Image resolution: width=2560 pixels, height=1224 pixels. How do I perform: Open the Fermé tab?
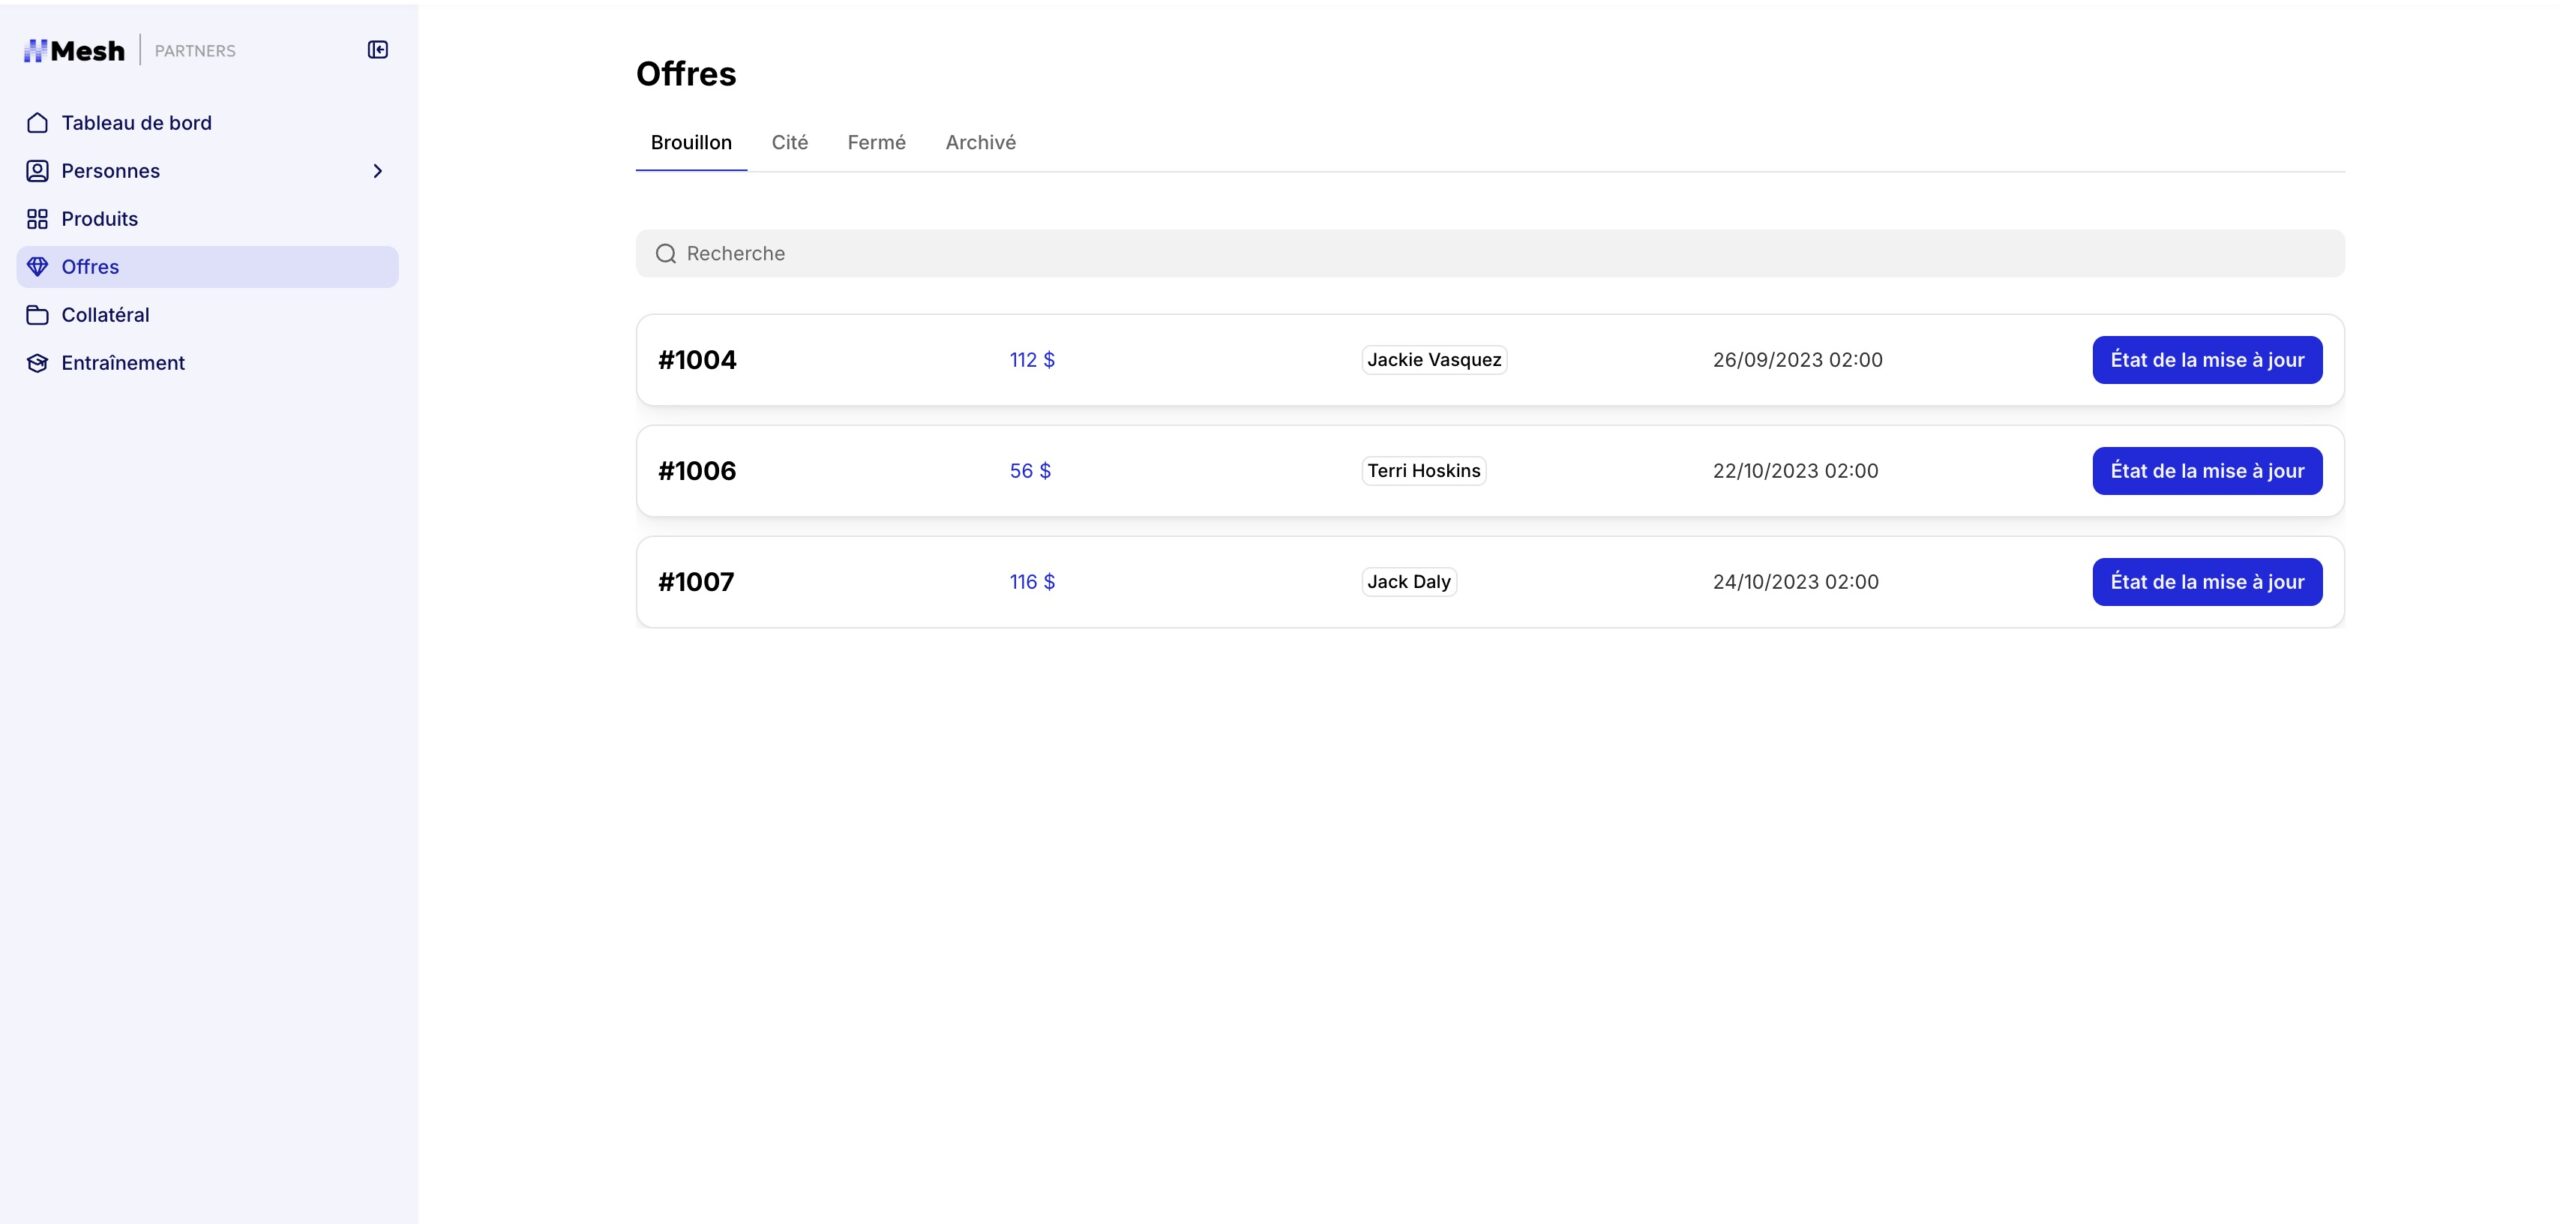[x=876, y=143]
